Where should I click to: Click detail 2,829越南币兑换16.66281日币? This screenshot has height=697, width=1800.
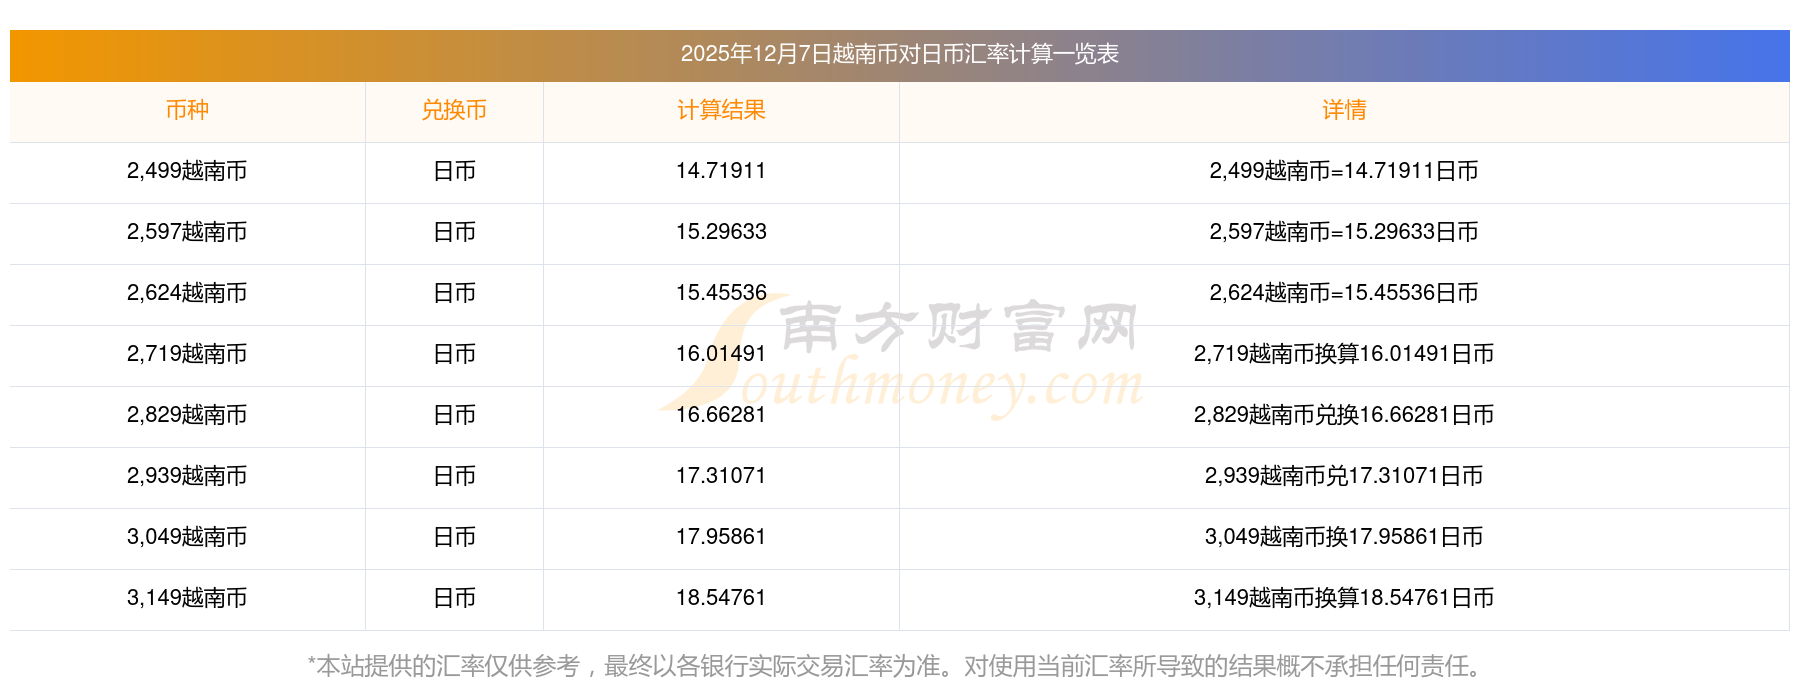[1344, 415]
